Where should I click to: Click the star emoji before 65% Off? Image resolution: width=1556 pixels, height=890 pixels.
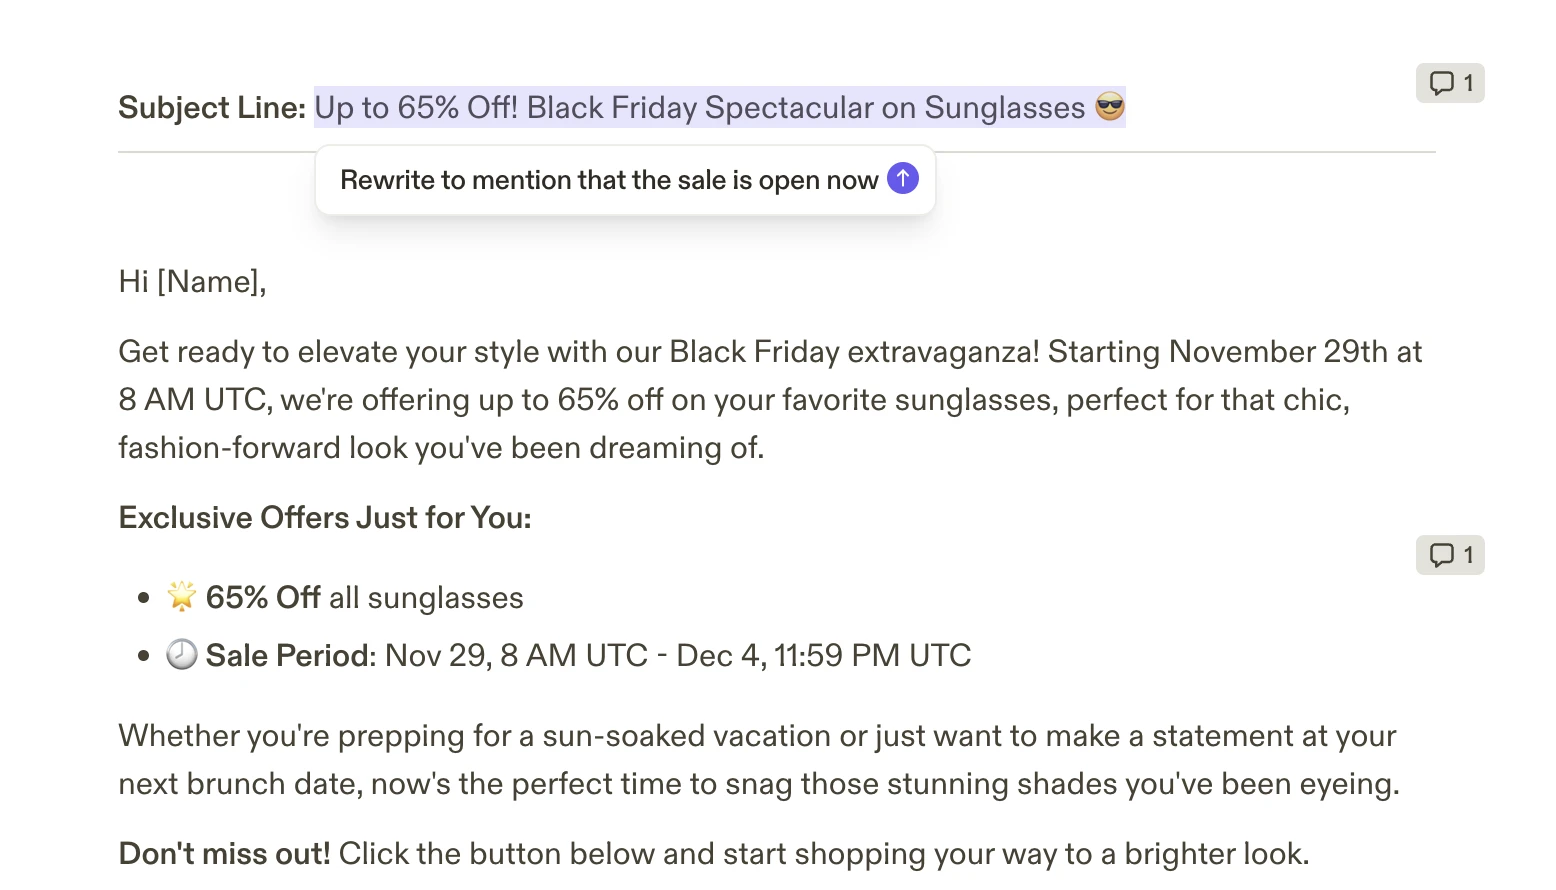coord(181,597)
